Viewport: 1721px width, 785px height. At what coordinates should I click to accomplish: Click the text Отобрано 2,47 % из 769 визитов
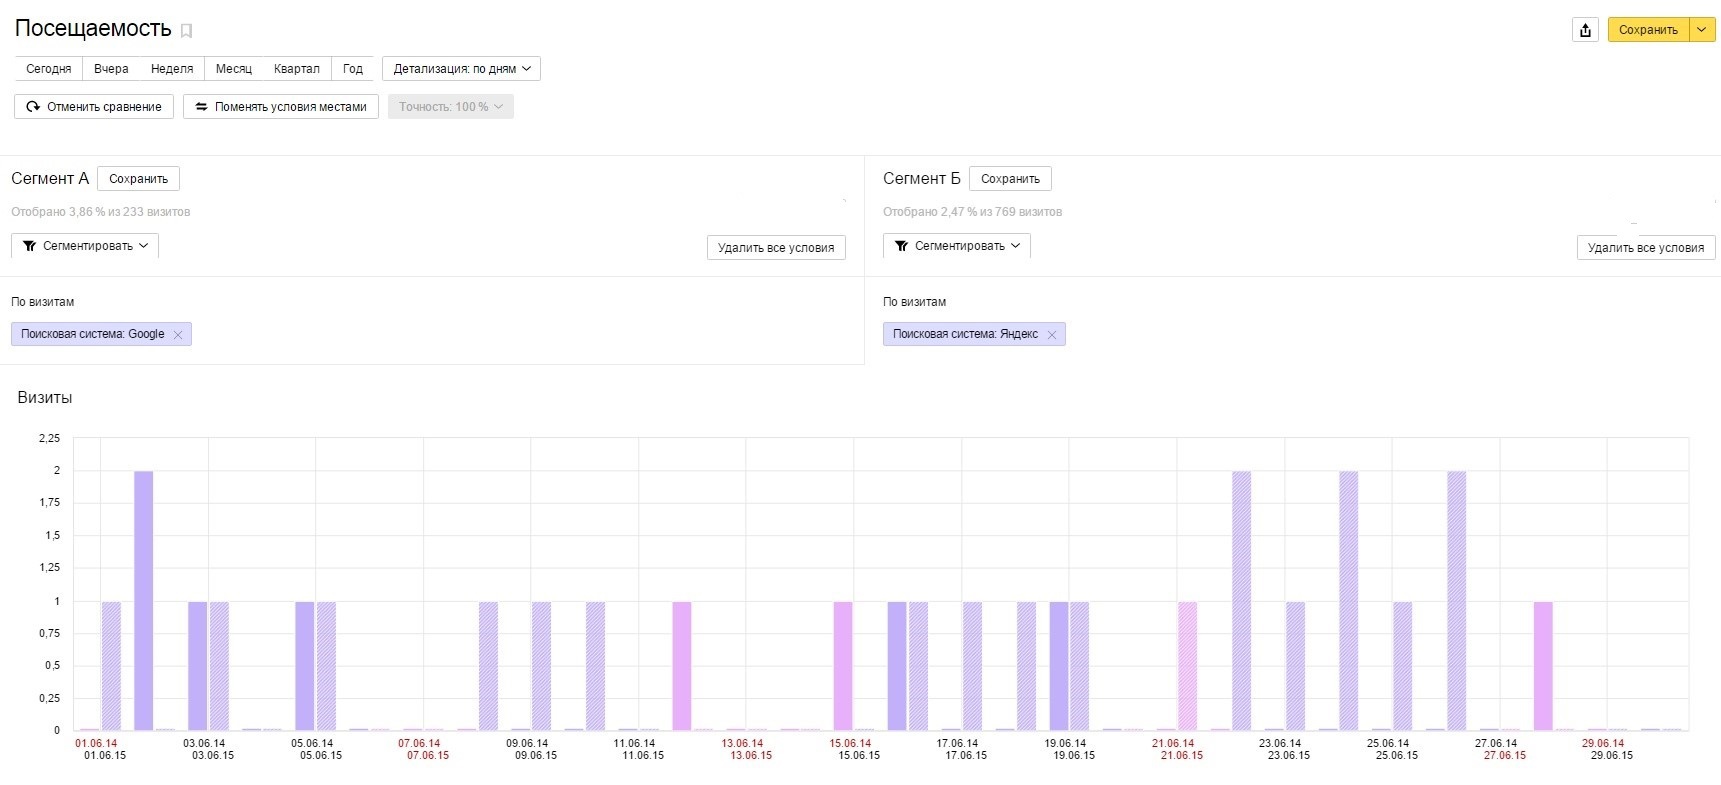[972, 212]
